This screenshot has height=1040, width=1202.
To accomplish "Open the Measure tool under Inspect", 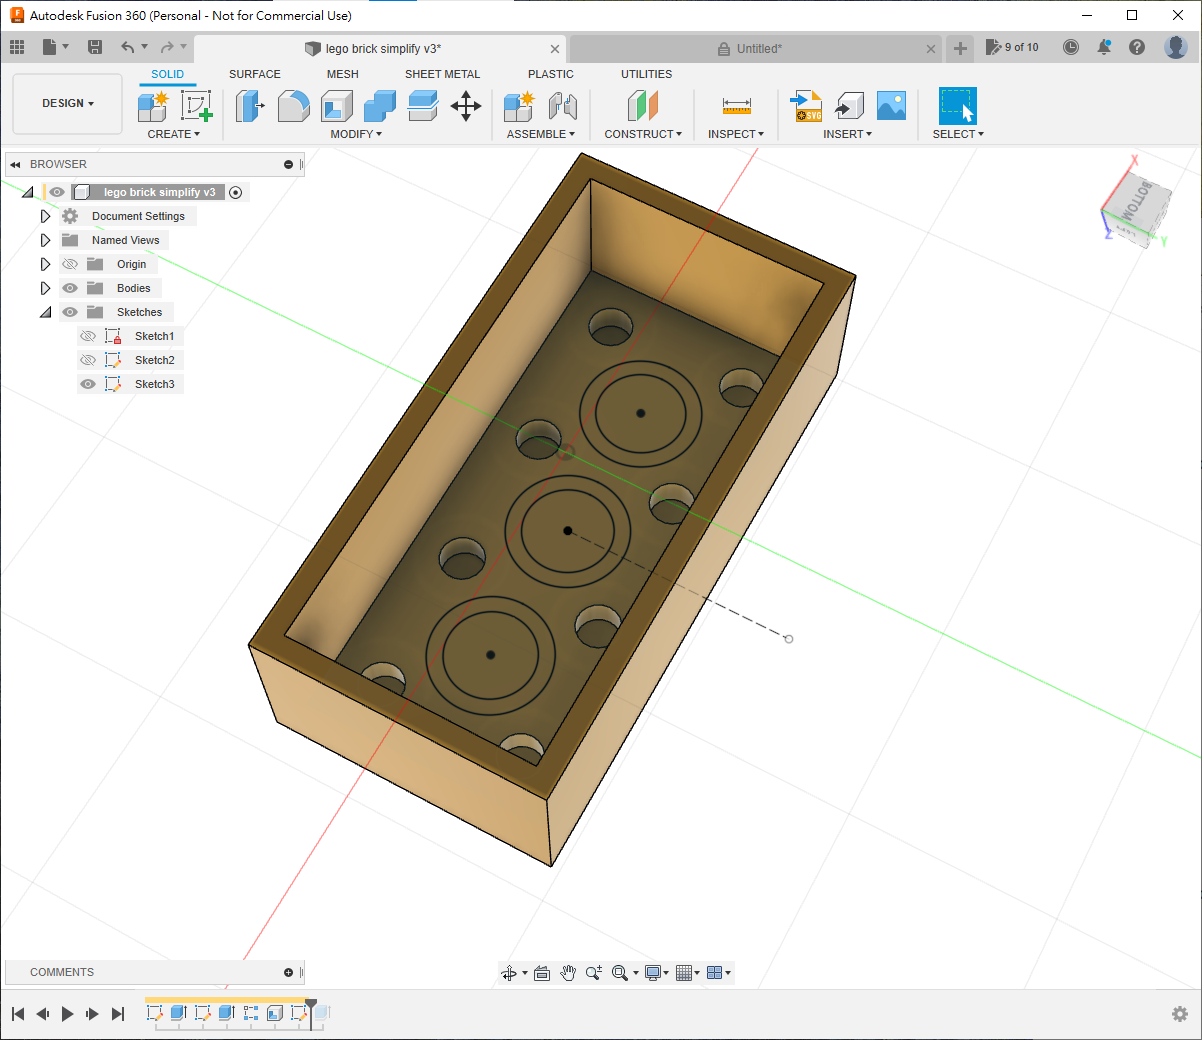I will point(736,106).
